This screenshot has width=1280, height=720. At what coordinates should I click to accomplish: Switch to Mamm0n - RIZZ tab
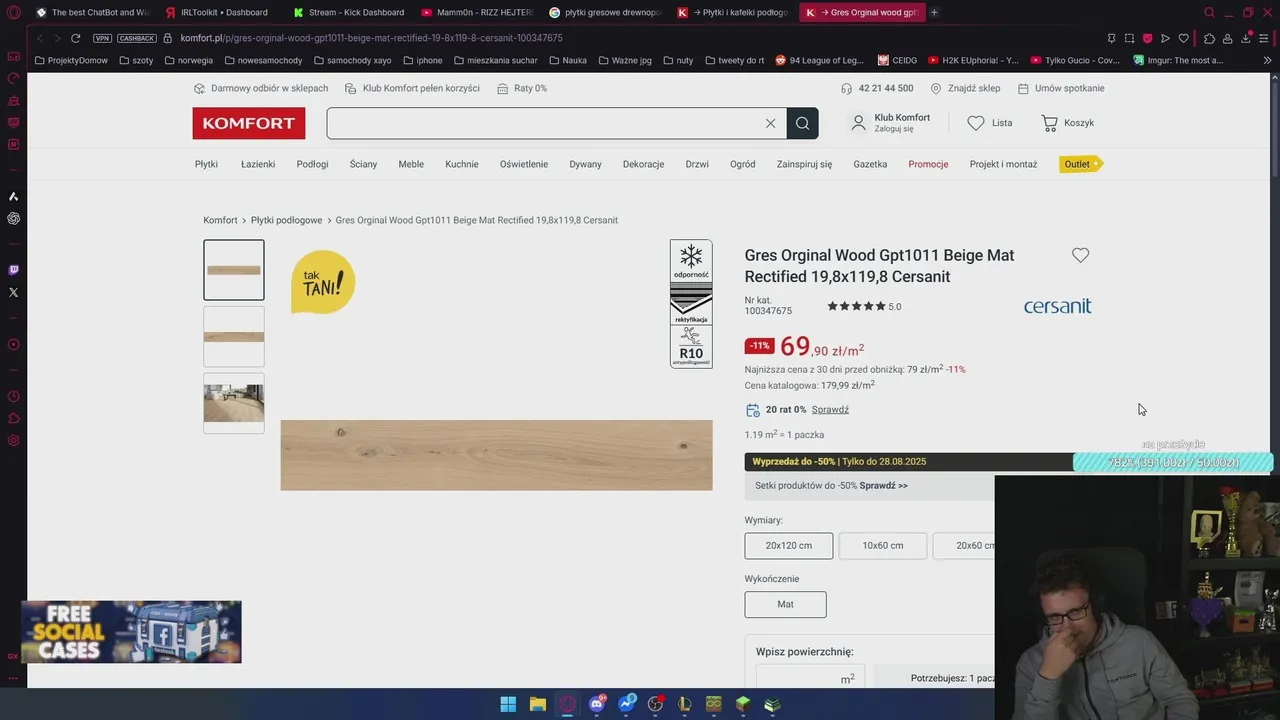pos(477,12)
